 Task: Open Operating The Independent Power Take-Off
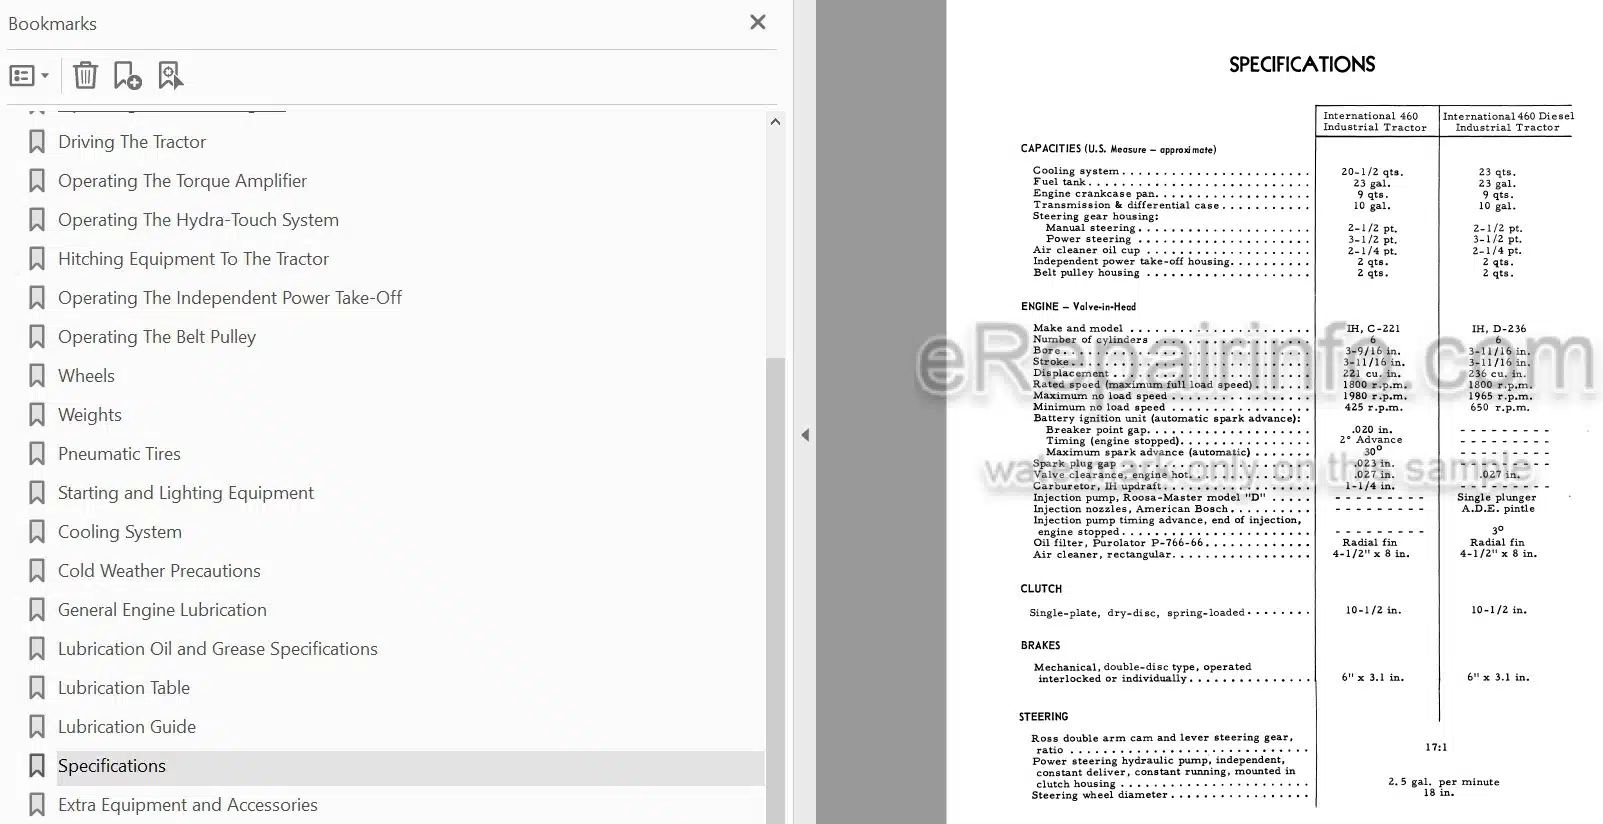click(230, 298)
